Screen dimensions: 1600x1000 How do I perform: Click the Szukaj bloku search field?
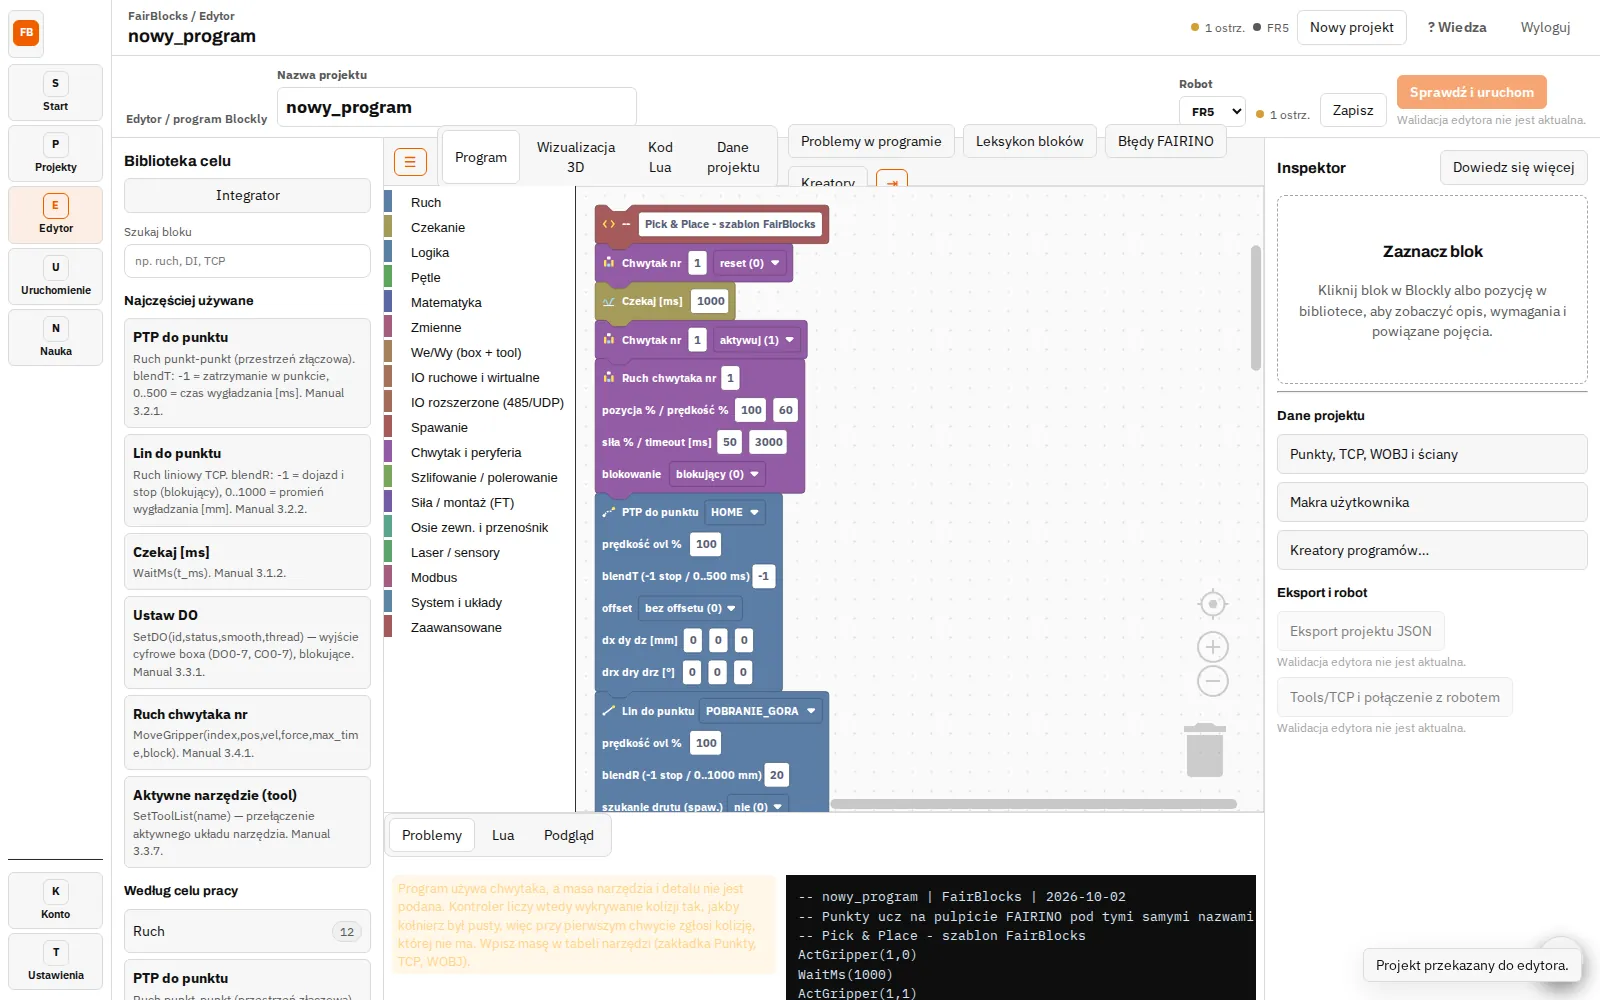[x=247, y=261]
